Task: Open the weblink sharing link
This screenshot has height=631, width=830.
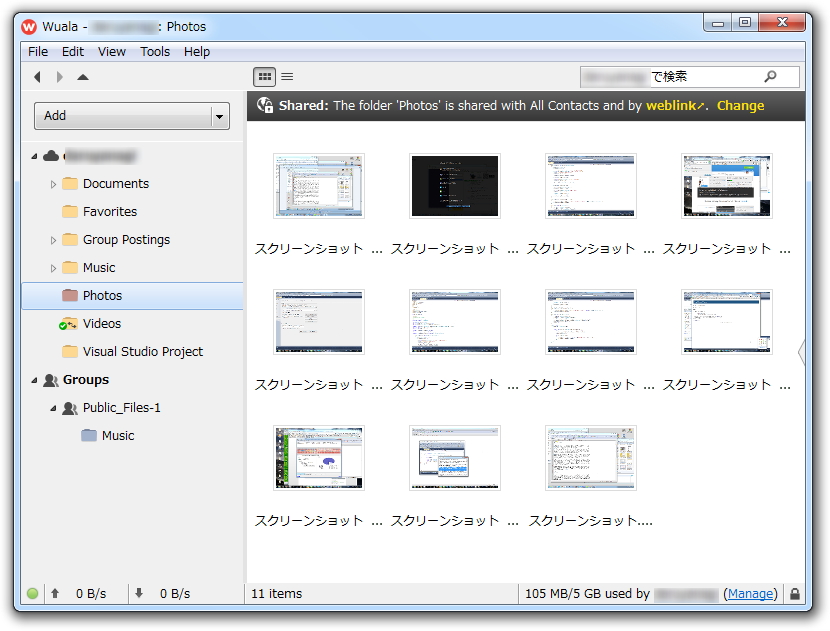Action: click(675, 105)
